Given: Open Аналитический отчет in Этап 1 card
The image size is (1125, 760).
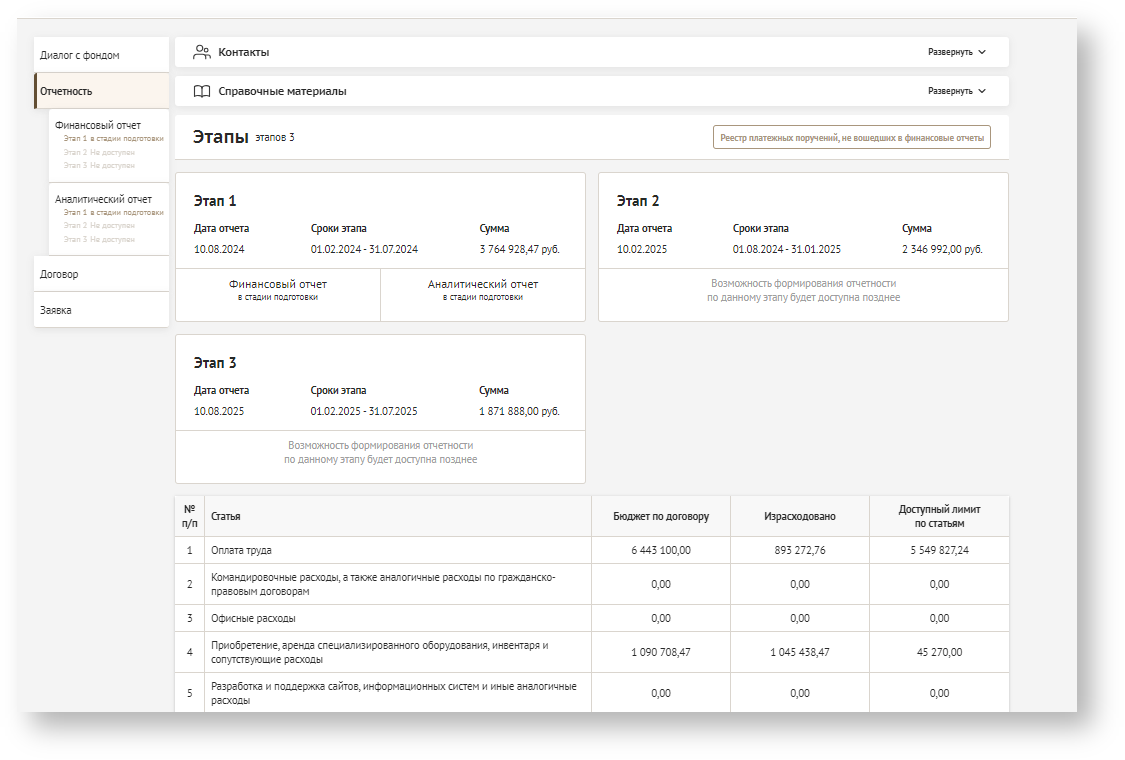Looking at the screenshot, I should click(483, 290).
